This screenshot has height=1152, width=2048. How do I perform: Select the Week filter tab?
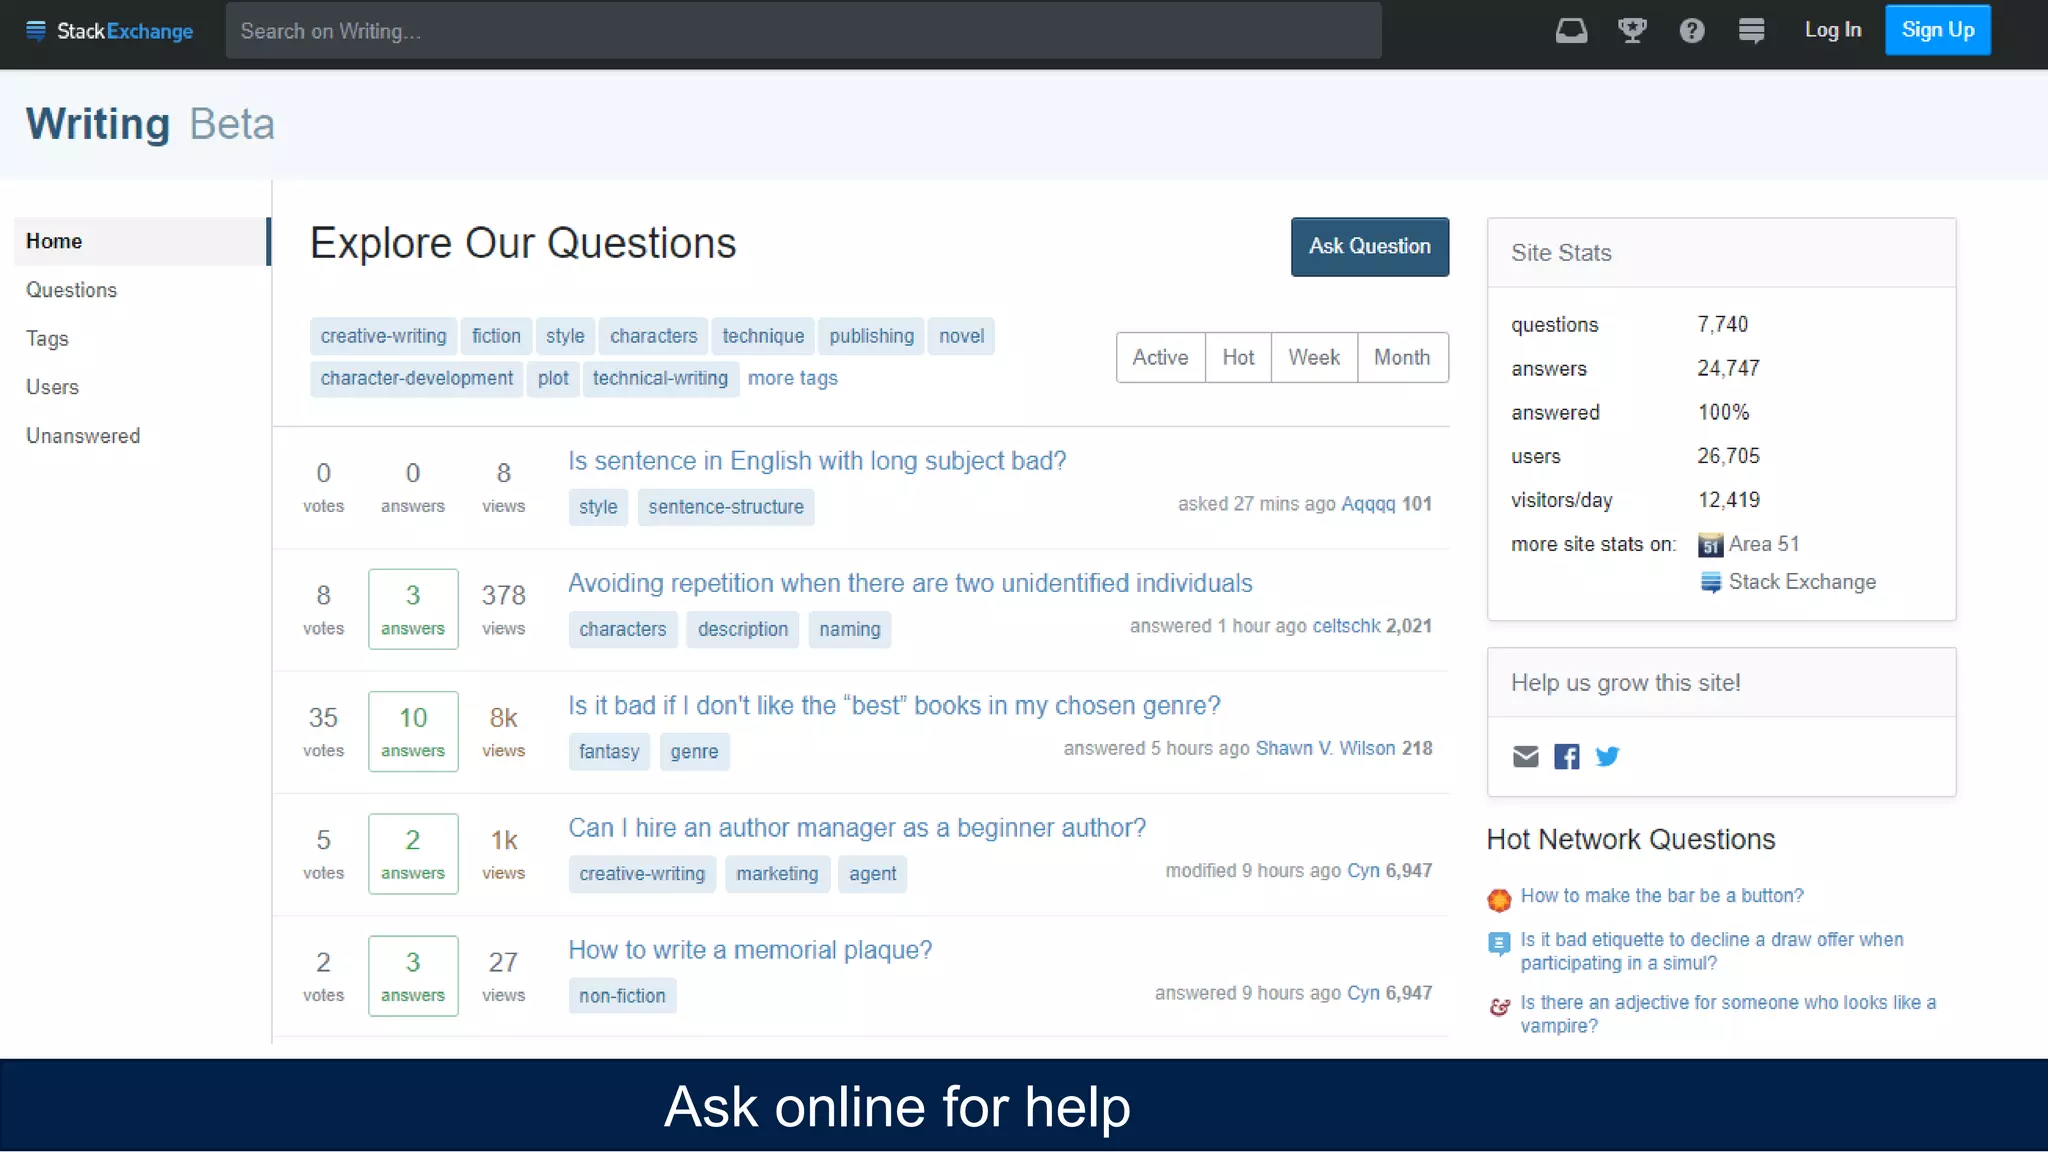click(x=1313, y=357)
